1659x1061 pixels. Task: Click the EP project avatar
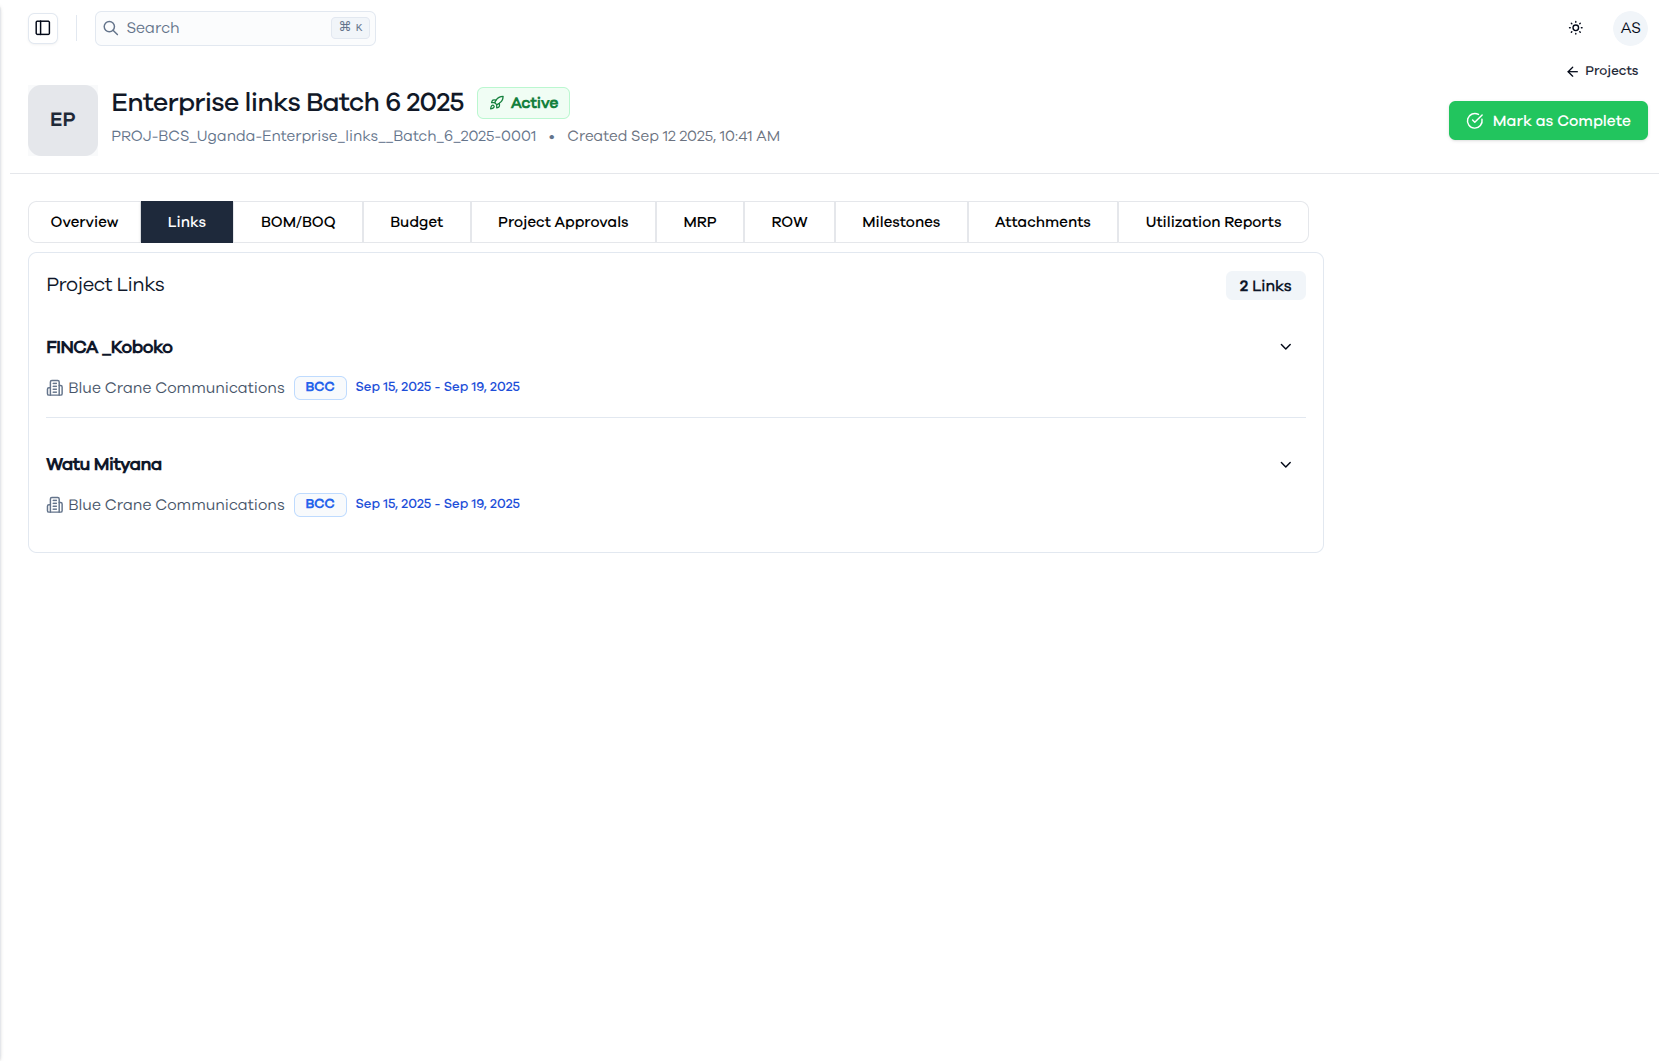click(63, 120)
